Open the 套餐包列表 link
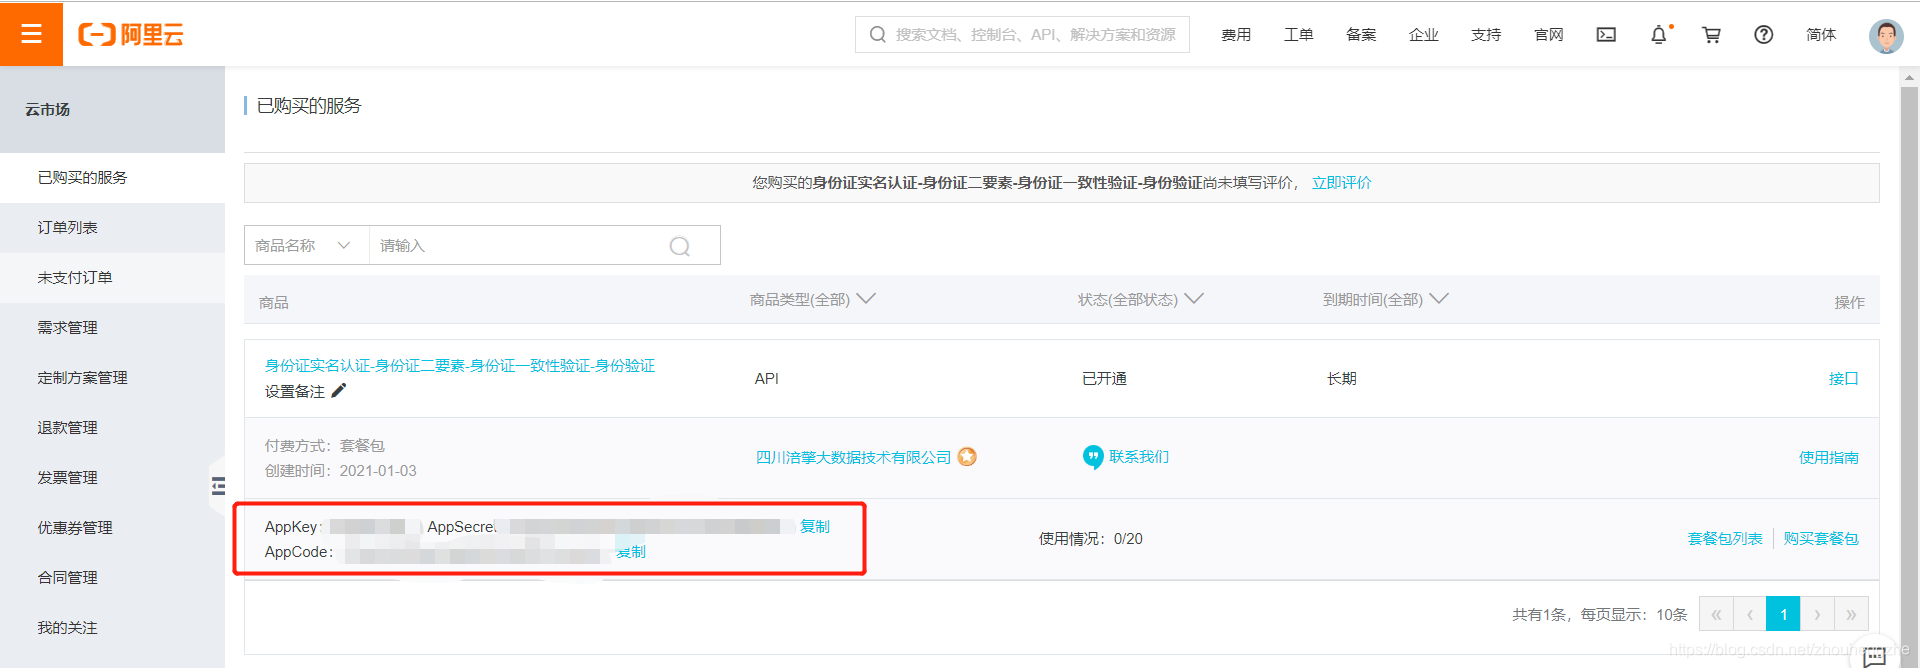This screenshot has height=668, width=1920. point(1725,539)
